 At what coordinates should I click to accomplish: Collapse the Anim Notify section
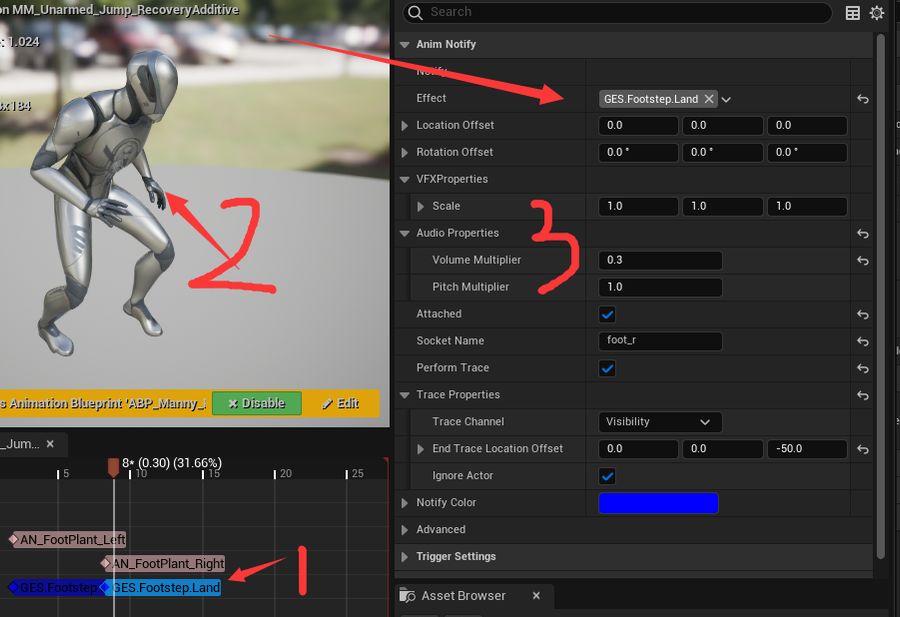(405, 45)
